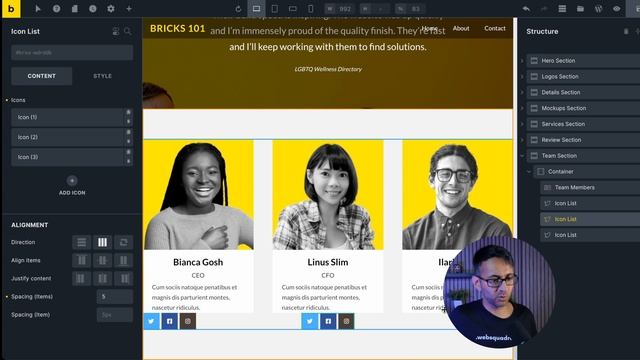
Task: Set Align items to start
Action: coord(82,260)
